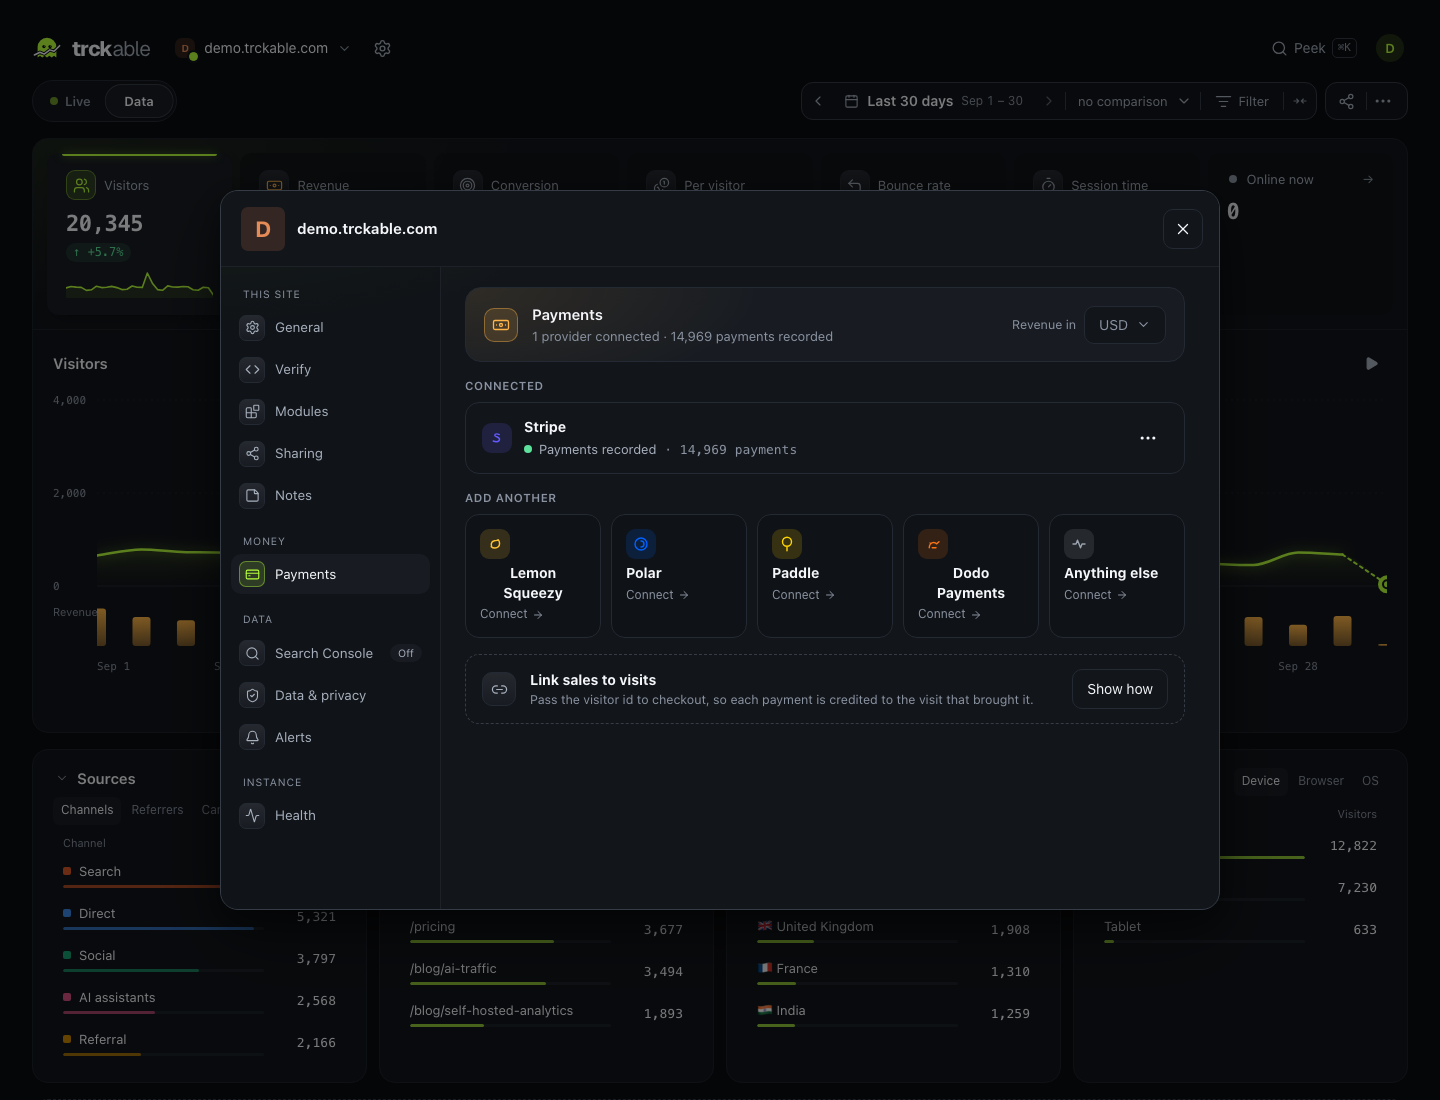Viewport: 1440px width, 1100px height.
Task: Select the Referrers tab in Sources
Action: tap(157, 810)
